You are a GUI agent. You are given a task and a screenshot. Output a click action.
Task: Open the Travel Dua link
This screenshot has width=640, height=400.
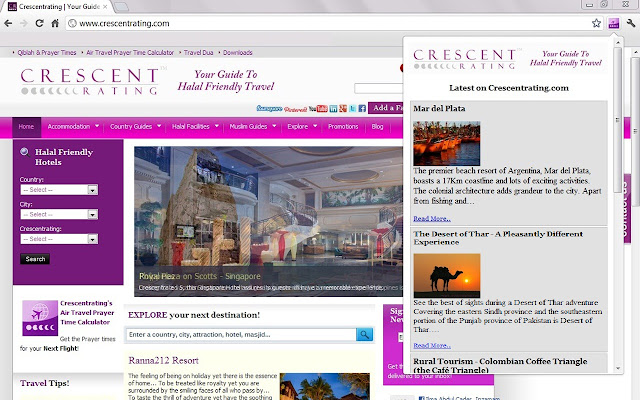[198, 53]
